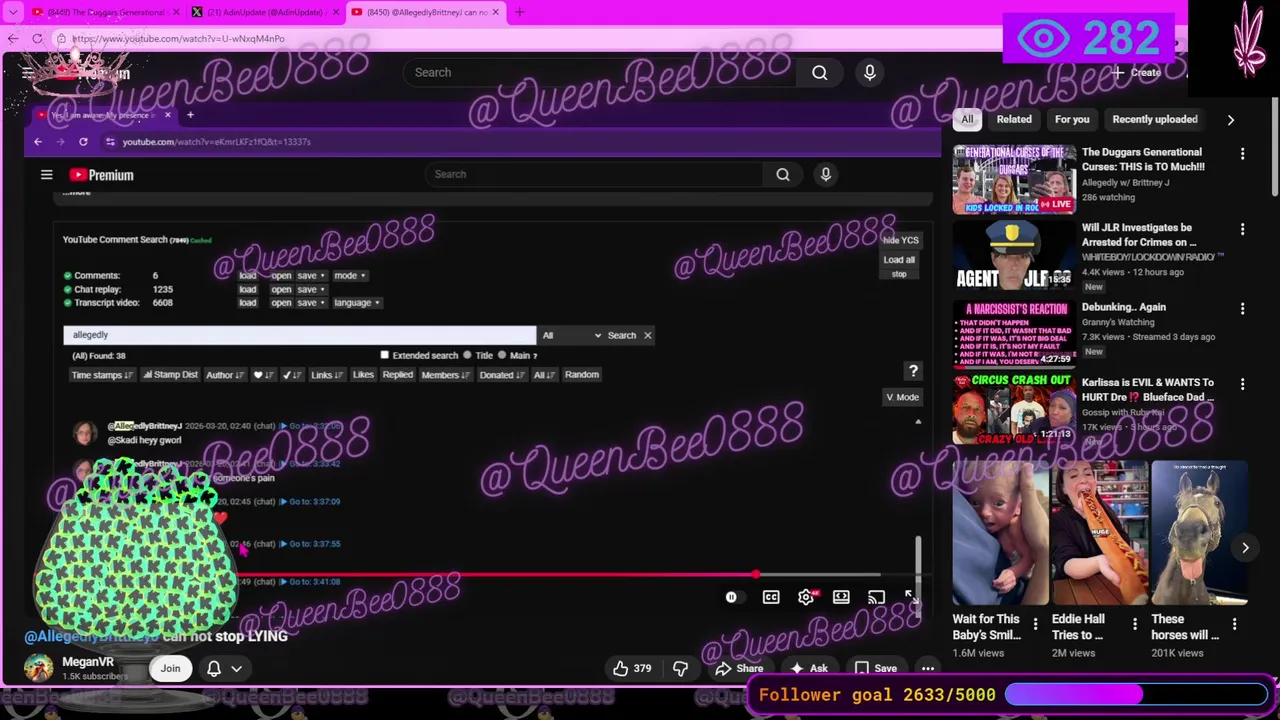Activate voice search microphone in outer YouTube

pos(869,72)
